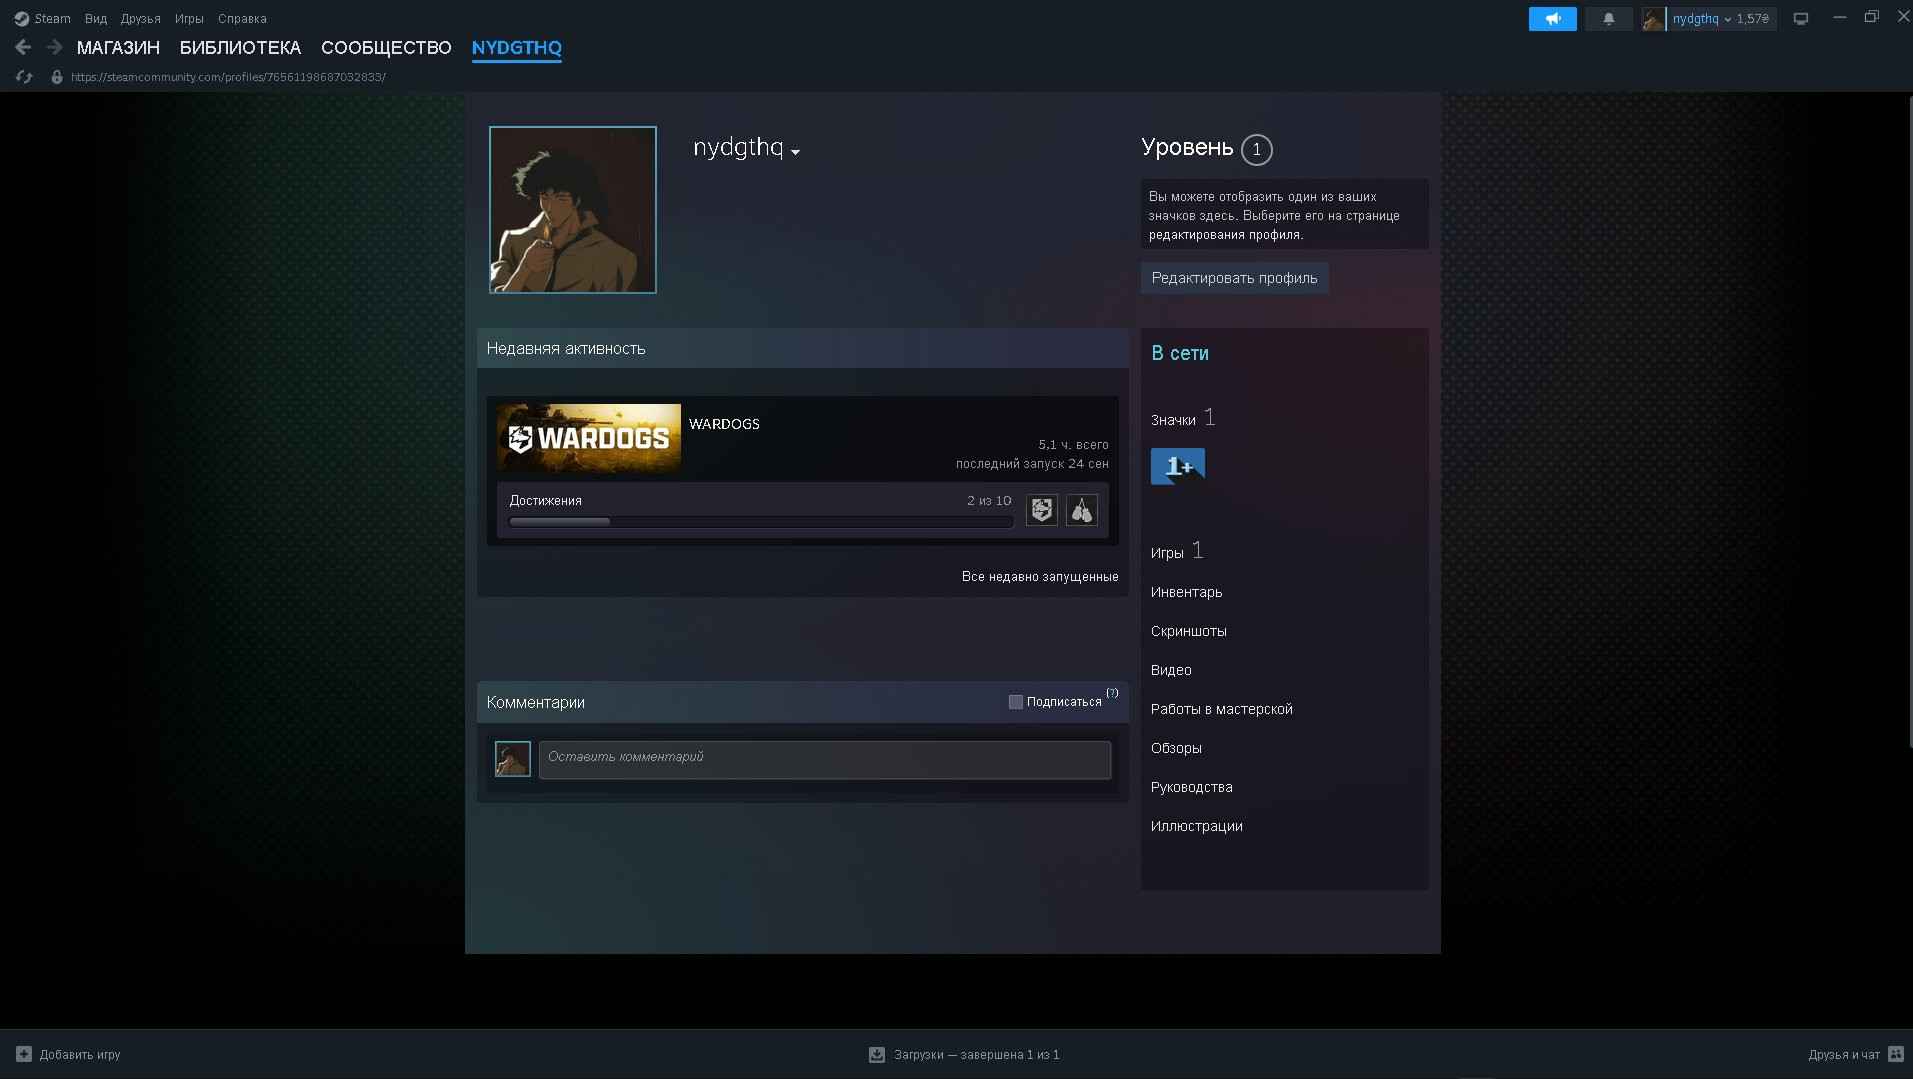Viewport: 1913px width, 1079px height.
Task: Click the Steam logo menu
Action: (42, 18)
